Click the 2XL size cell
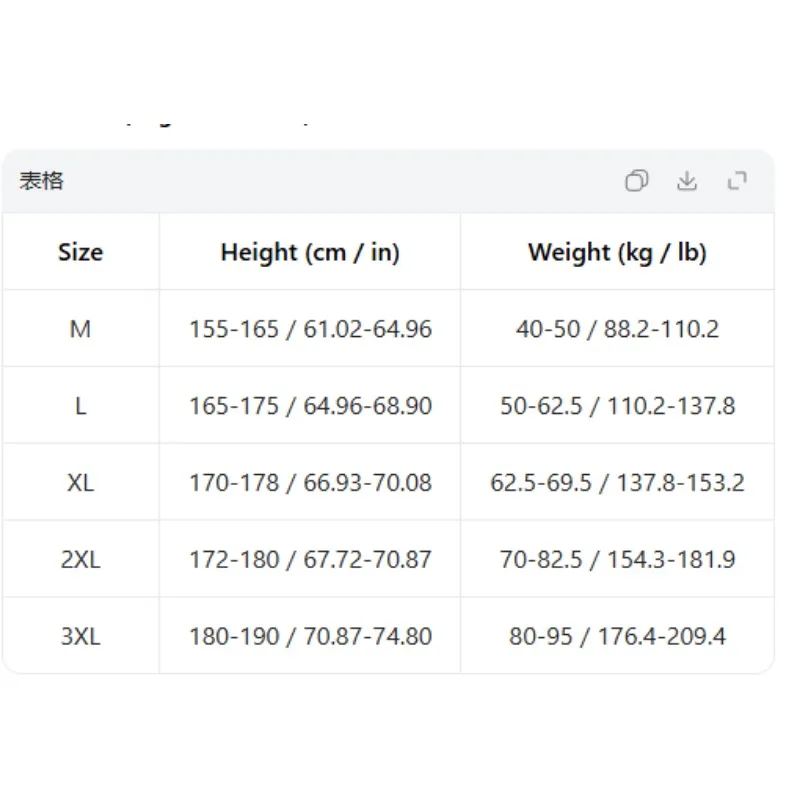Screen dimensions: 800x800 (x=81, y=560)
